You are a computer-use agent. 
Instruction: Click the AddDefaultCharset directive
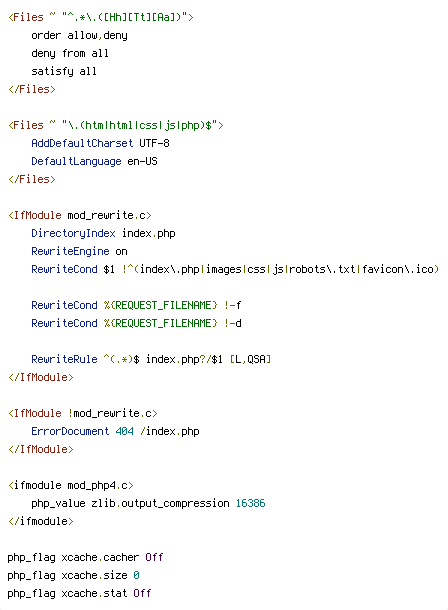click(82, 143)
